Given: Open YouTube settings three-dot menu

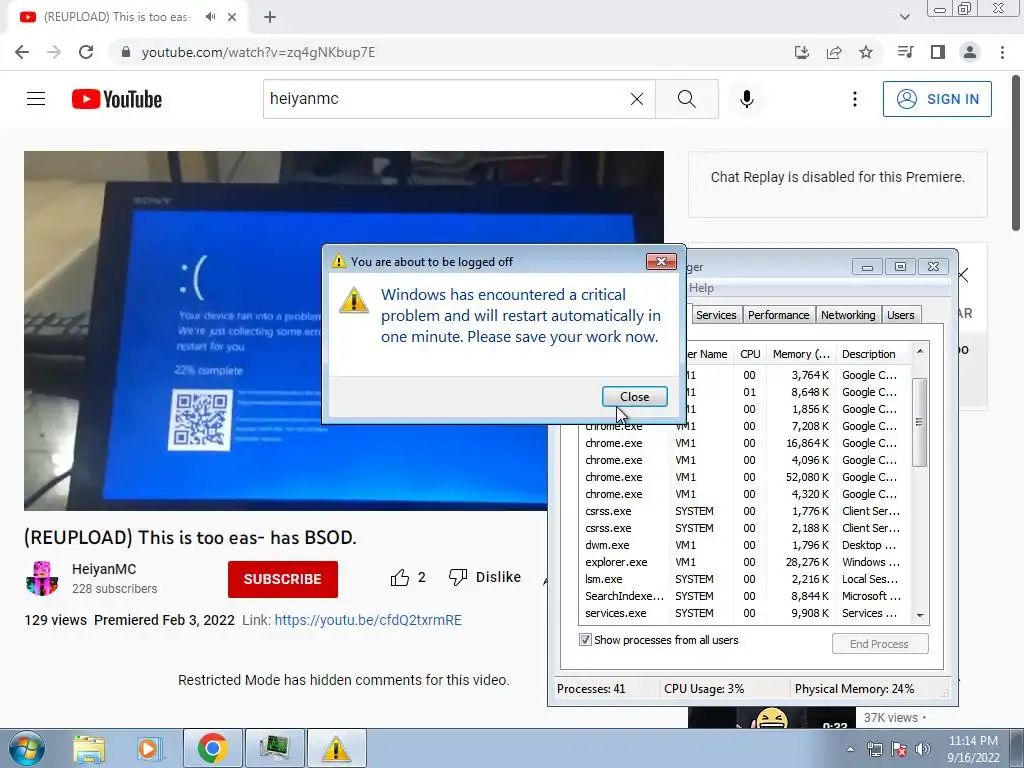Looking at the screenshot, I should click(854, 99).
